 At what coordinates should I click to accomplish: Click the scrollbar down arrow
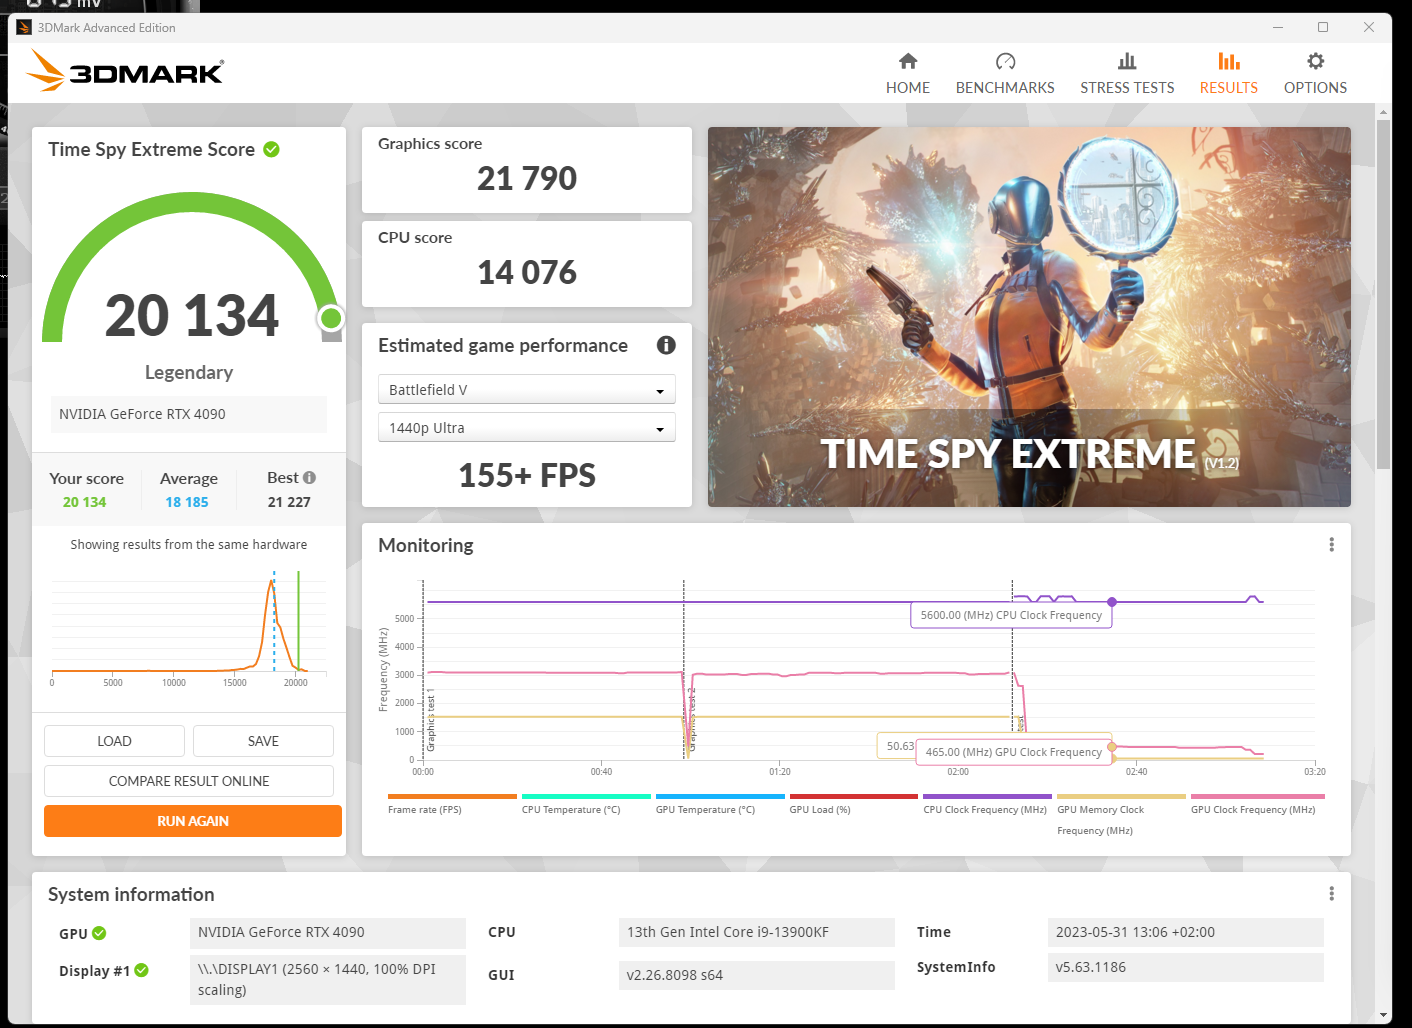(1384, 1014)
